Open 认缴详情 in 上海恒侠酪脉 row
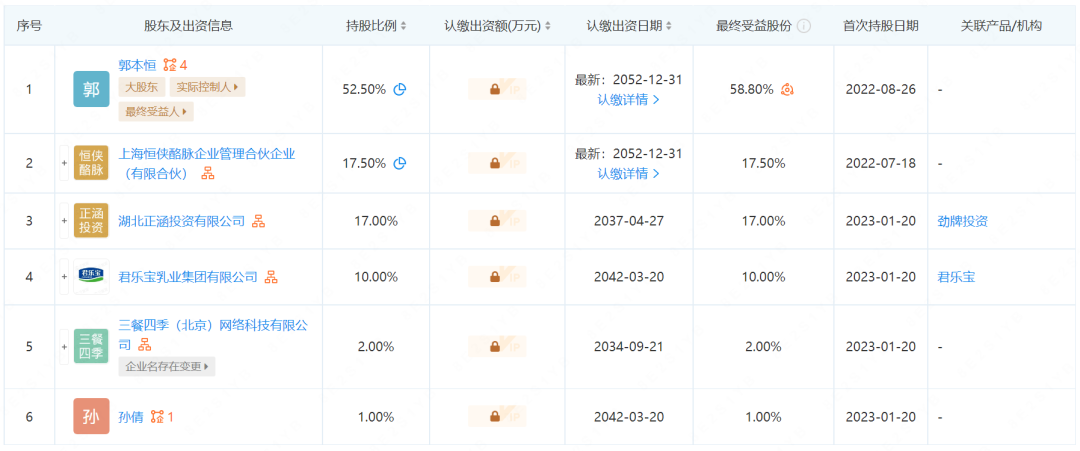This screenshot has height=451, width=1080. pyautogui.click(x=628, y=174)
